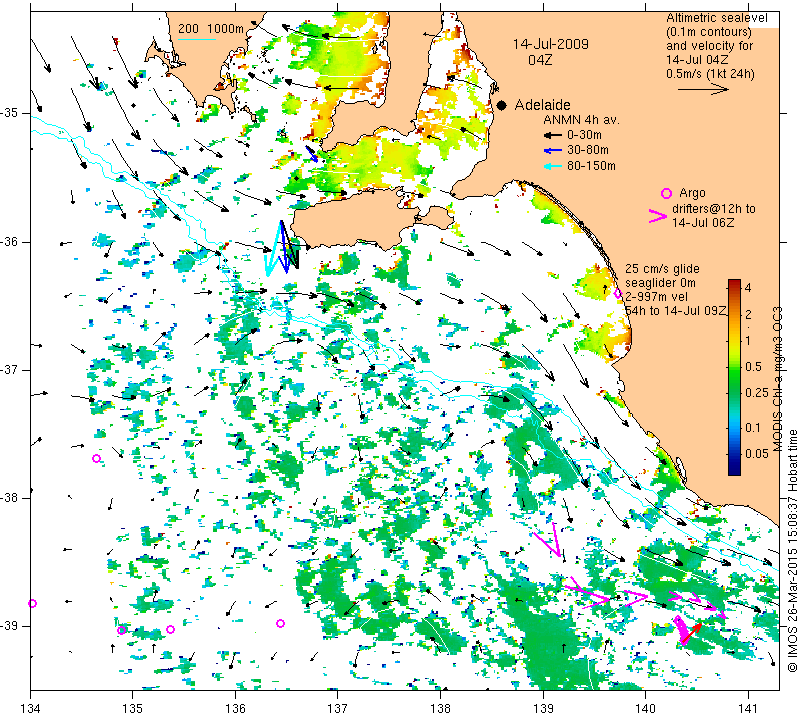The width and height of the screenshot is (800, 720).
Task: Click the drifters@12h to label
Action: [714, 208]
